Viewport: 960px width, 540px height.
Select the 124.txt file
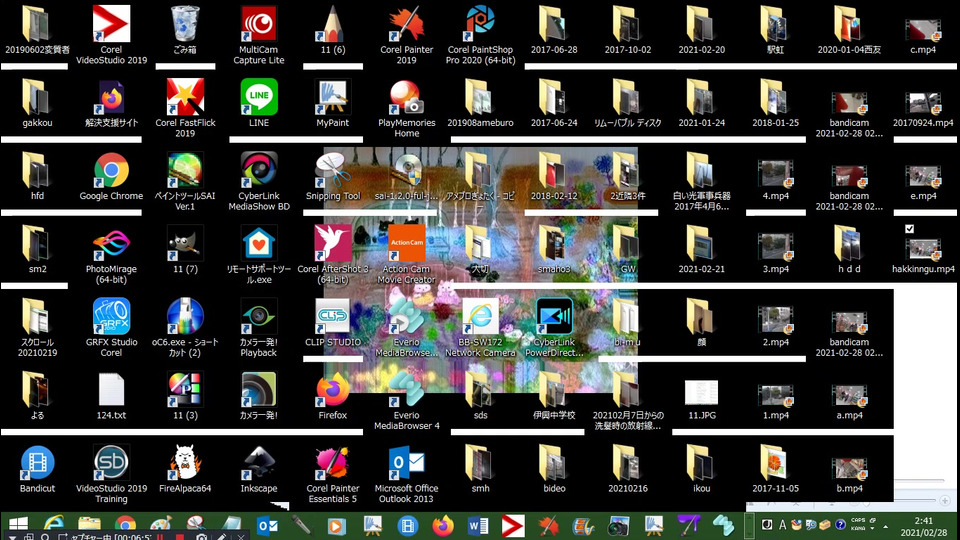point(111,396)
